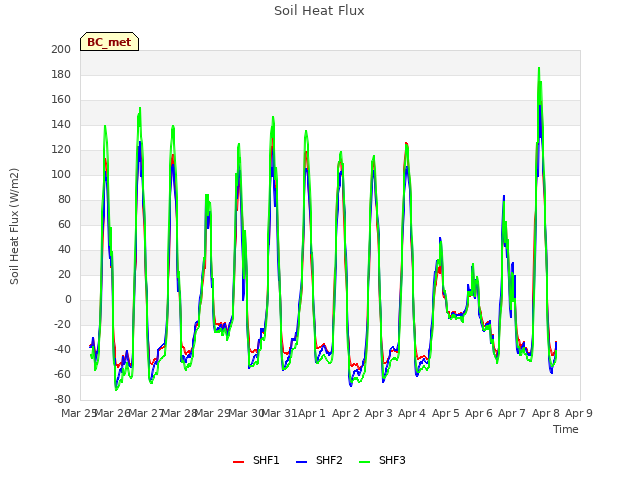Click the Apr 3 x-axis label
The height and width of the screenshot is (480, 640).
tap(379, 413)
